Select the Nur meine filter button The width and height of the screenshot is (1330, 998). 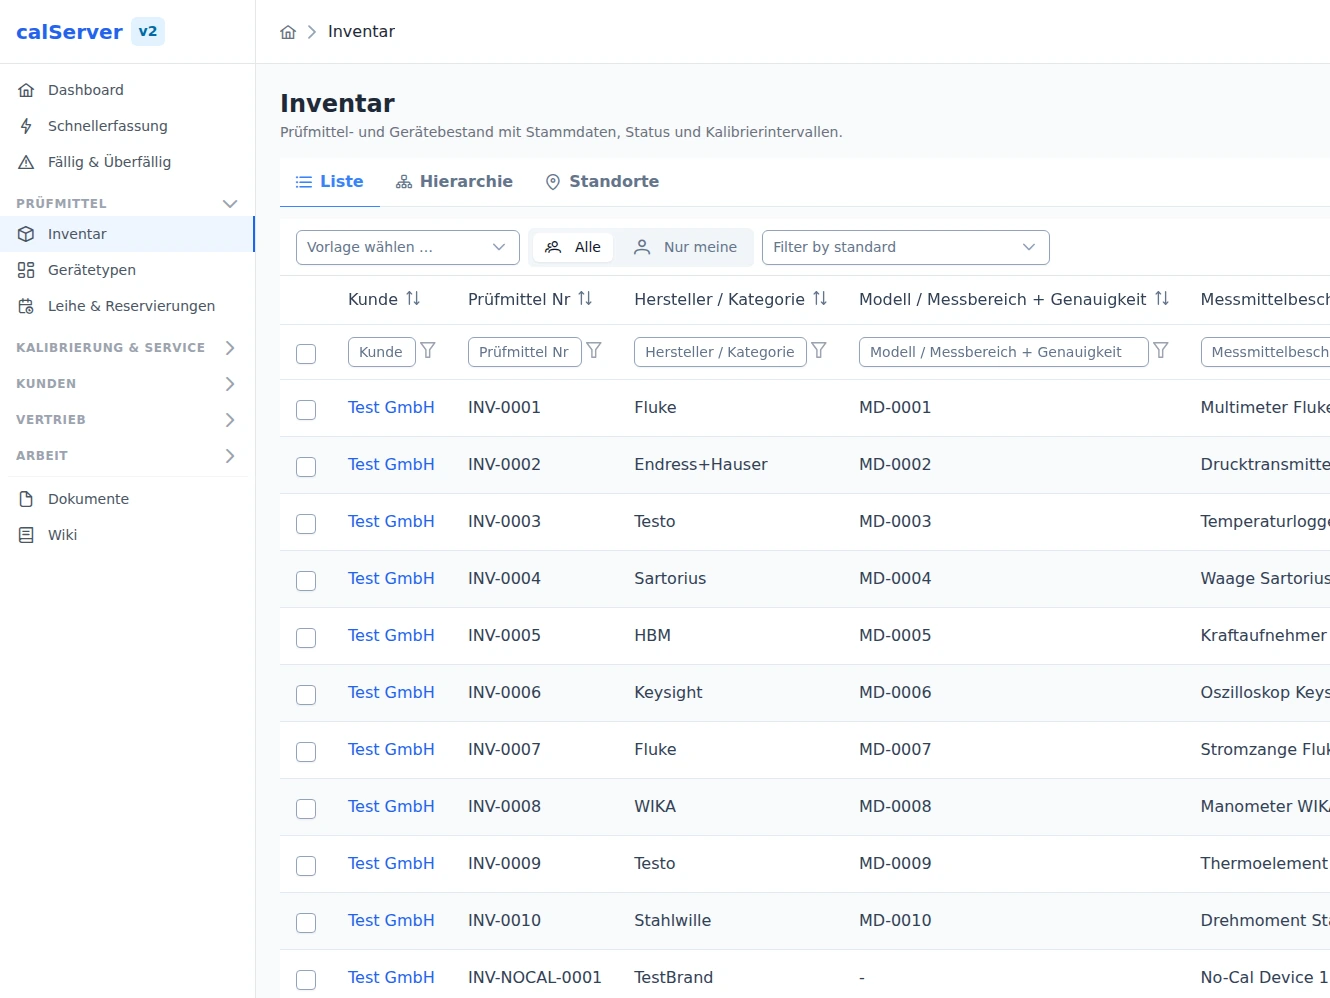click(686, 247)
